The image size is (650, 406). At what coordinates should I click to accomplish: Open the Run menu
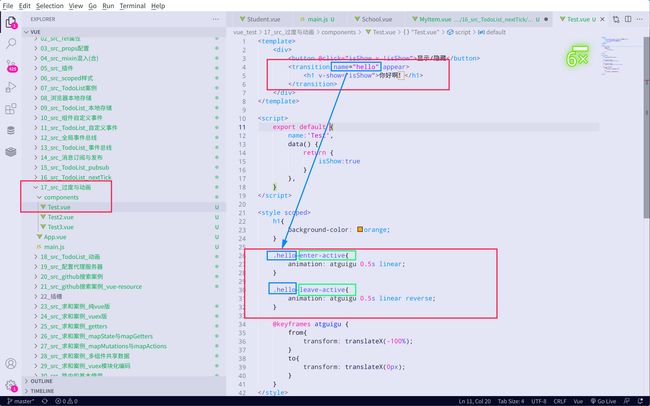click(108, 6)
